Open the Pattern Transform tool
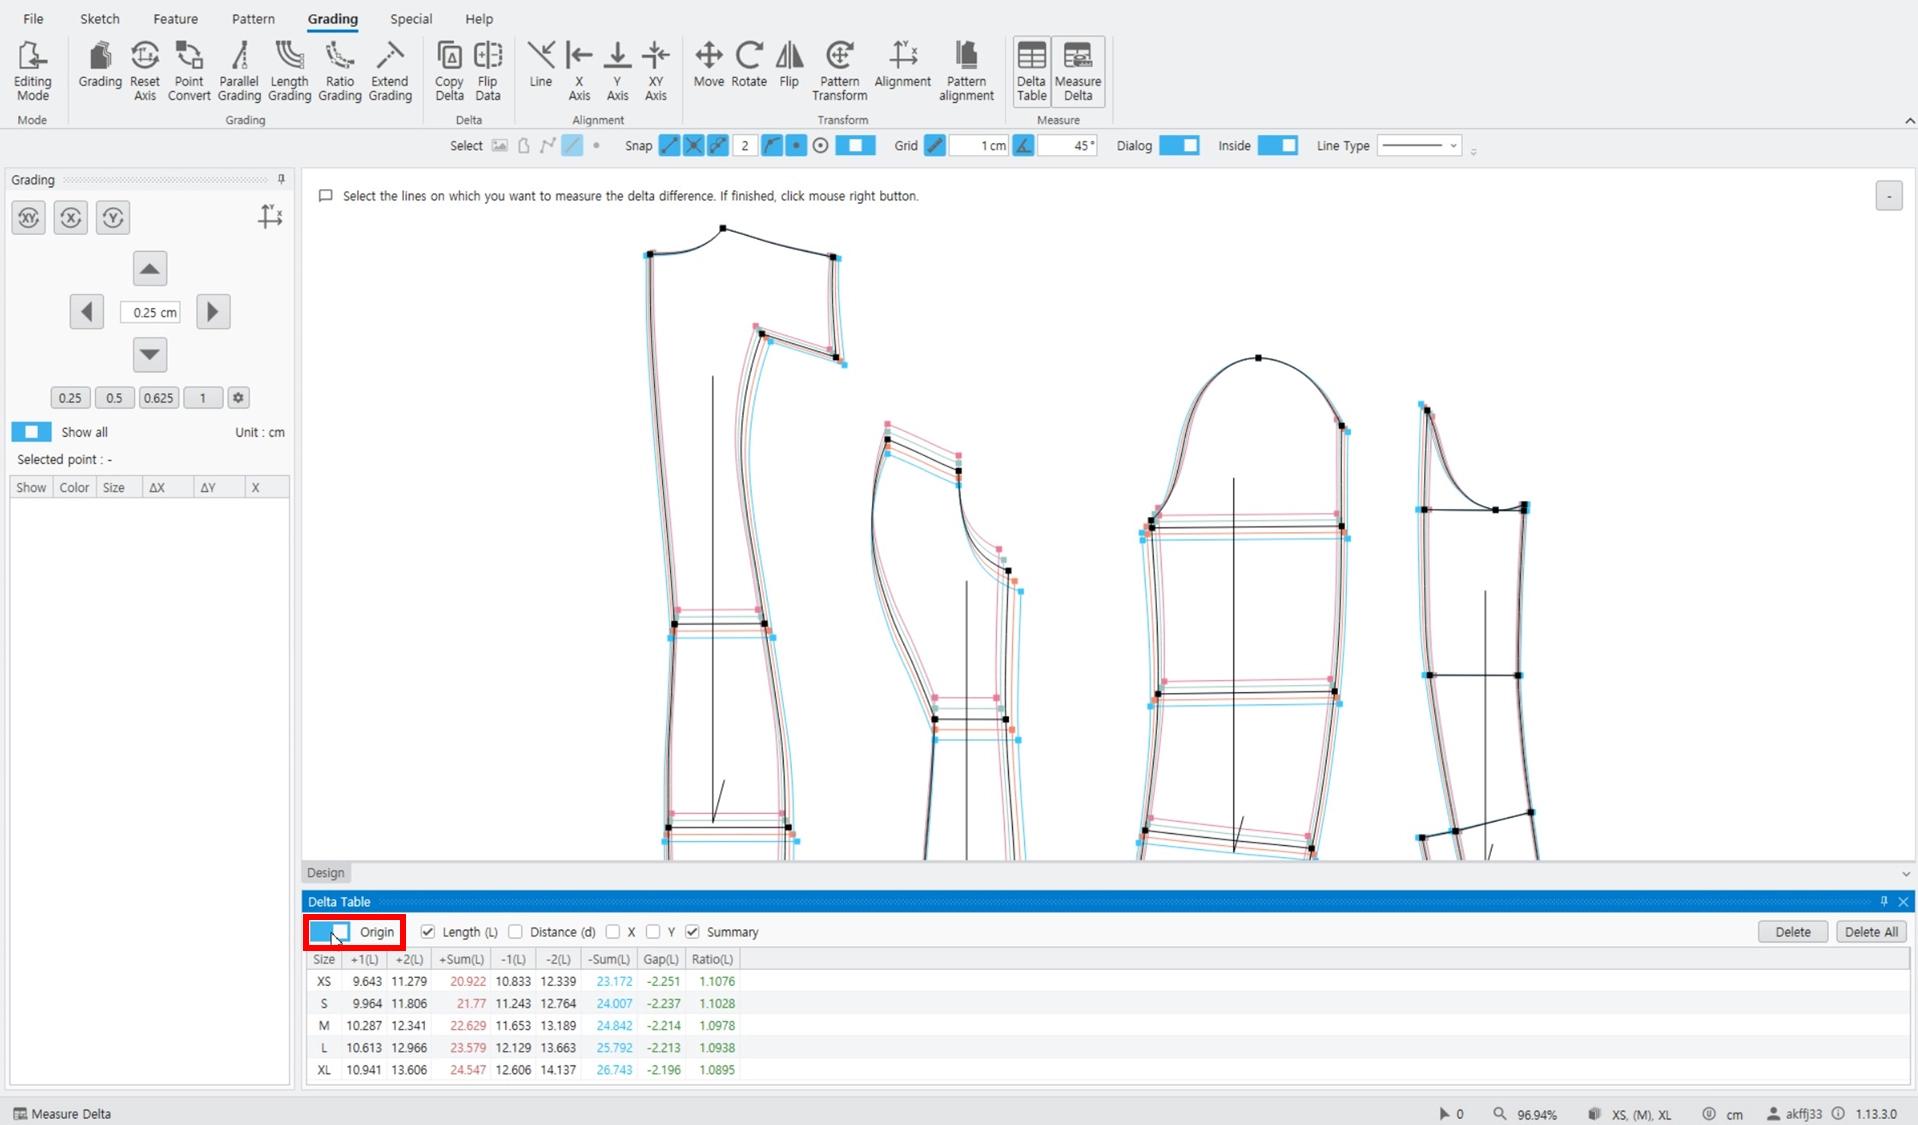Screen dimensions: 1918x1125 [839, 71]
